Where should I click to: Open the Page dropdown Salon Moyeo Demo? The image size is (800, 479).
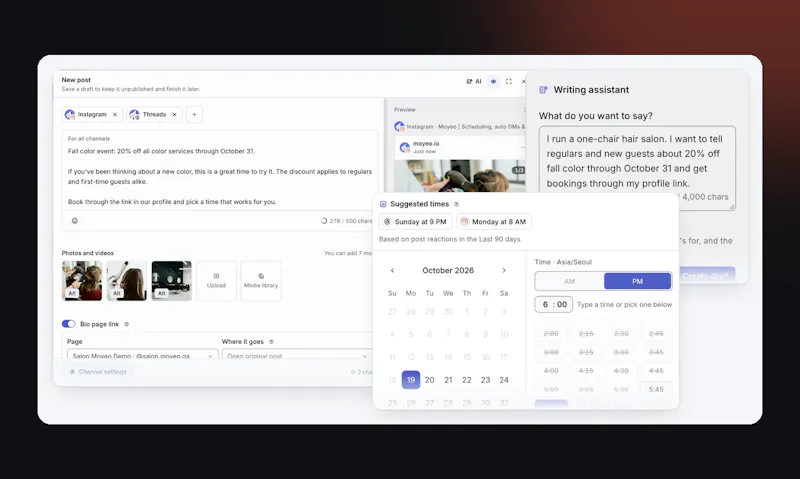pyautogui.click(x=142, y=355)
